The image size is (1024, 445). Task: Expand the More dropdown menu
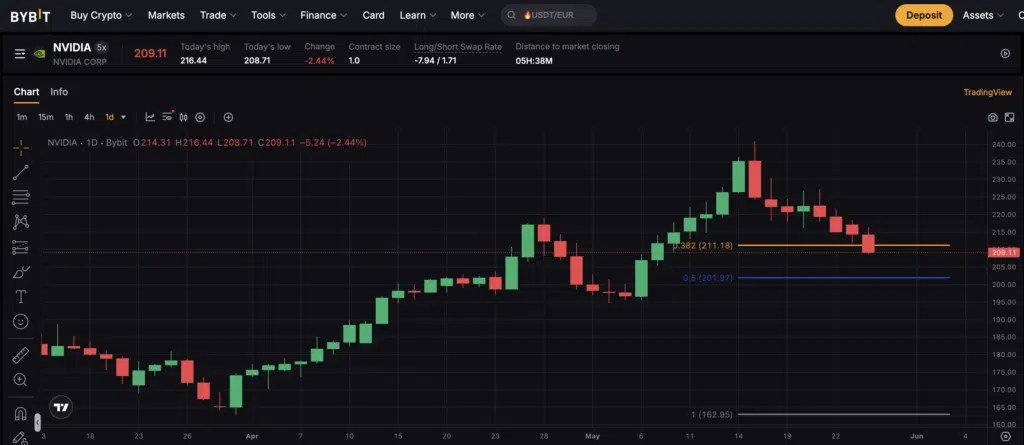tap(468, 15)
